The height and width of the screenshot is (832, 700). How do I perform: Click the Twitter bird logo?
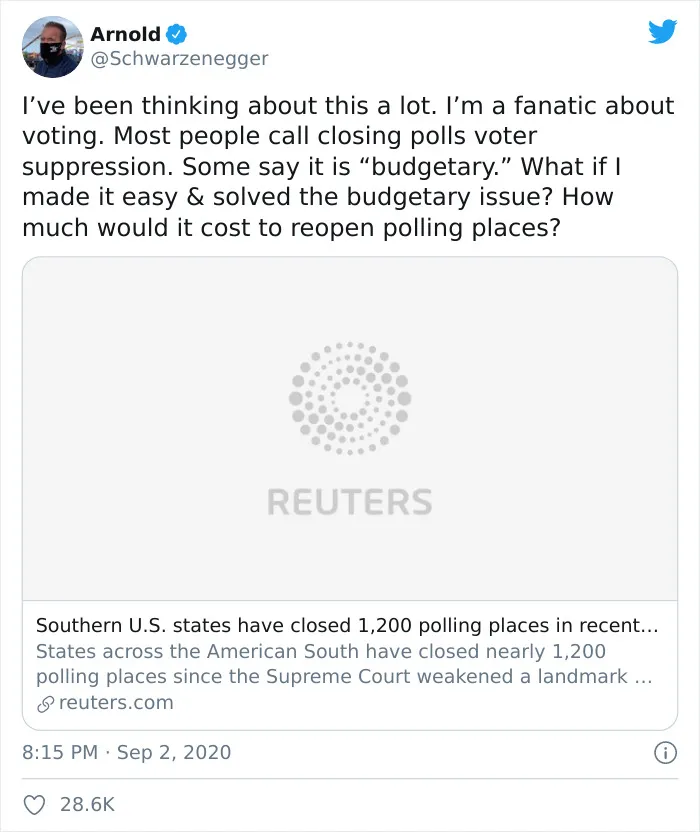[662, 31]
